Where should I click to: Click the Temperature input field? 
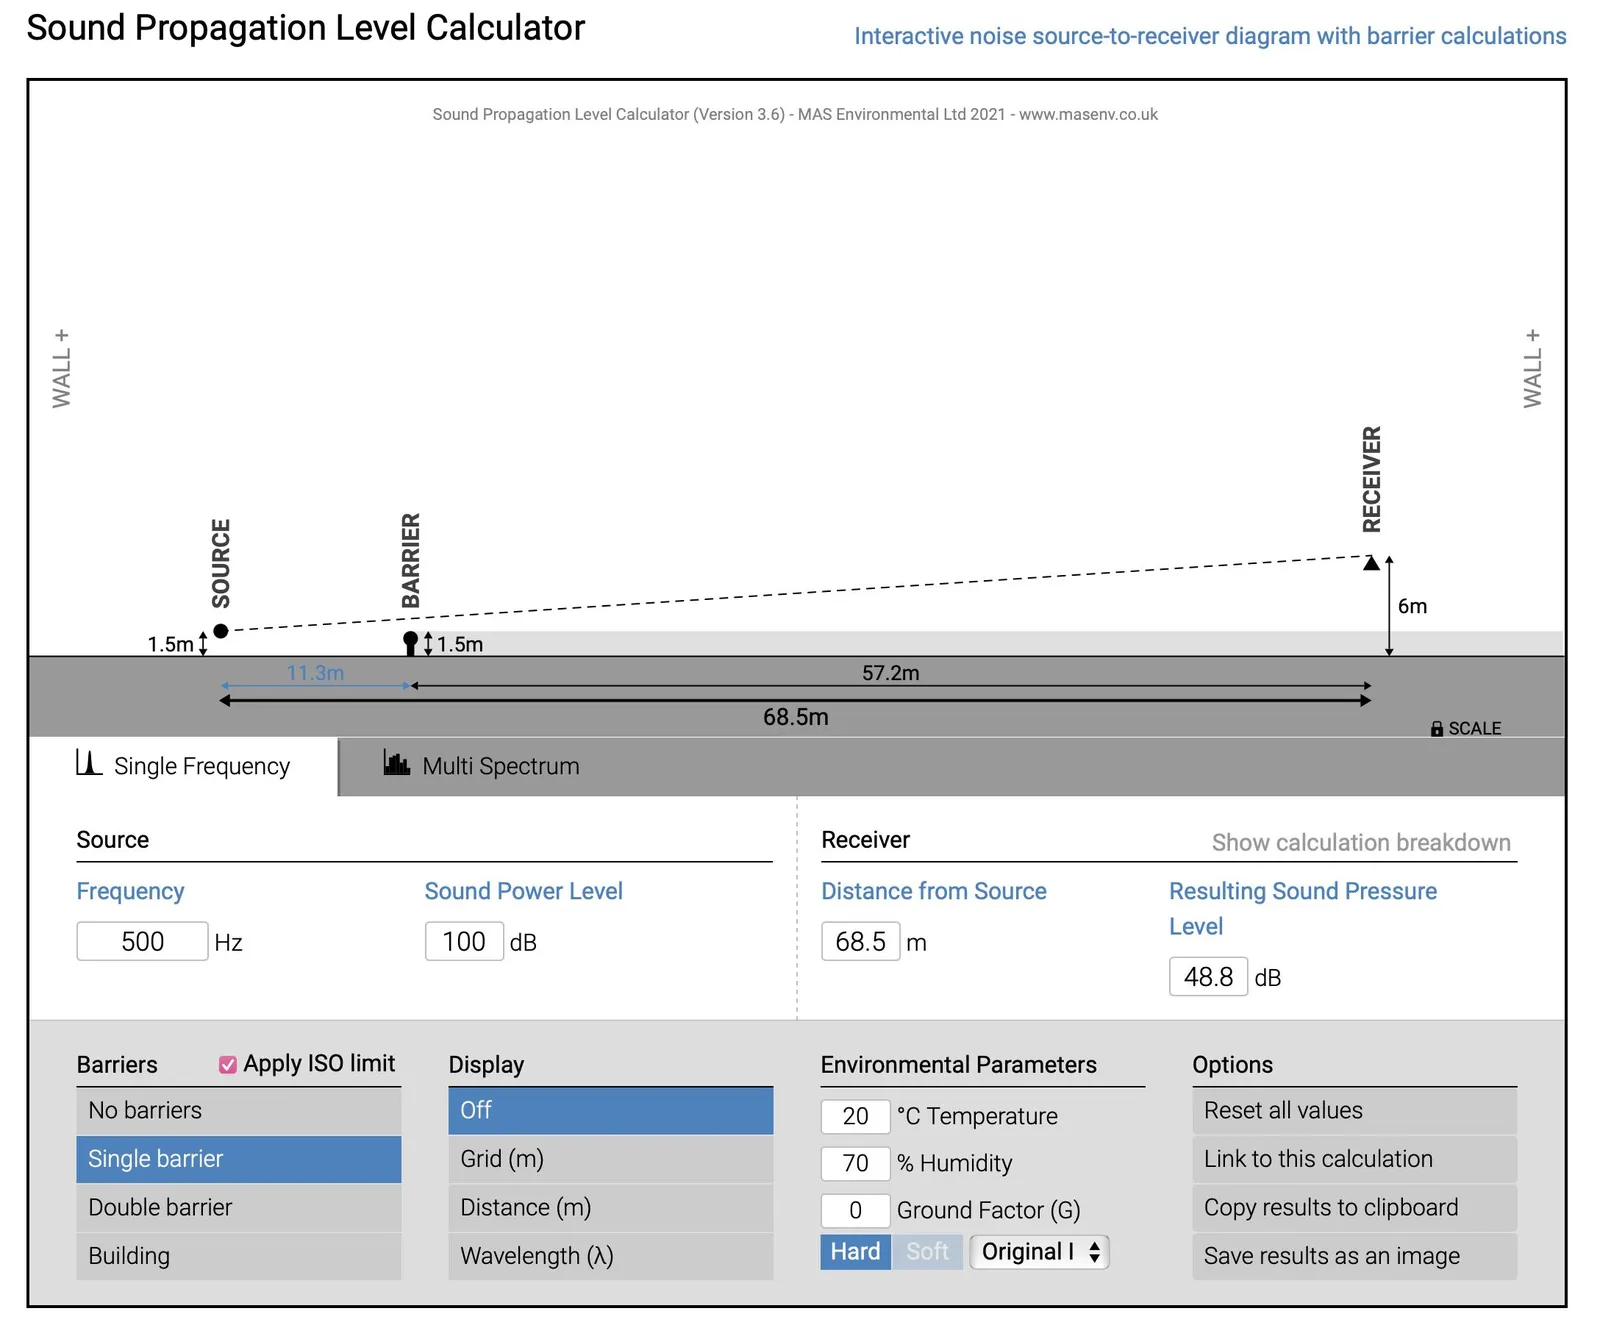(856, 1116)
